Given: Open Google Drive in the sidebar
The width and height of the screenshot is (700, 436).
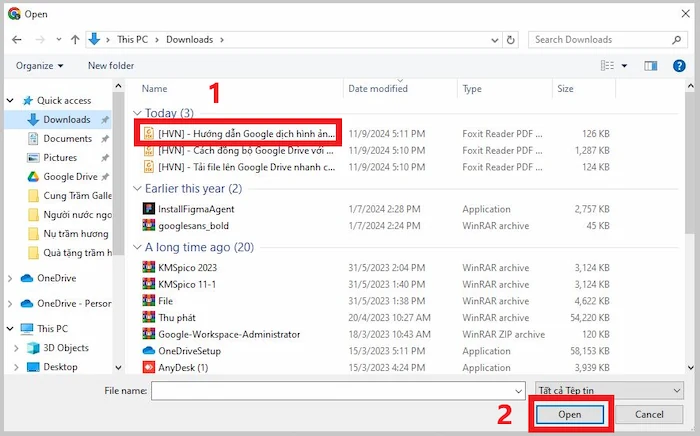Looking at the screenshot, I should point(70,177).
